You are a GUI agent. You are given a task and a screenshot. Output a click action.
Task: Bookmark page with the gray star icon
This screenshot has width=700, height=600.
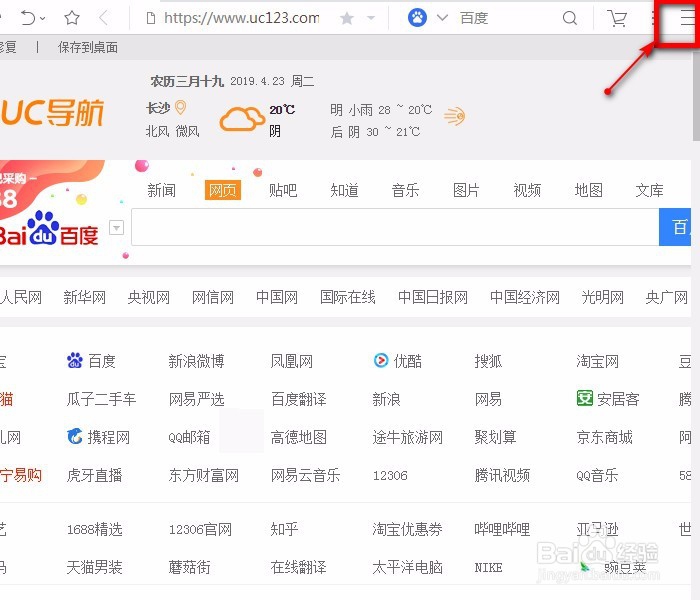point(347,18)
